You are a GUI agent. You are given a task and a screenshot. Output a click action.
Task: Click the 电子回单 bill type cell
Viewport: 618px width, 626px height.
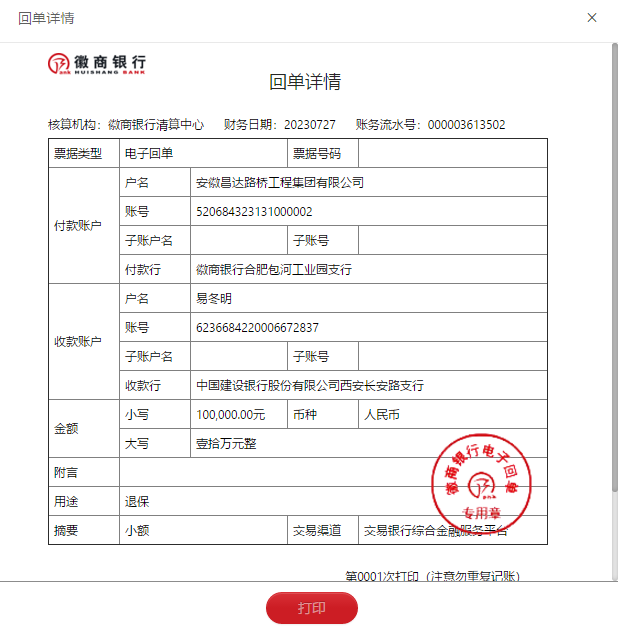click(149, 154)
